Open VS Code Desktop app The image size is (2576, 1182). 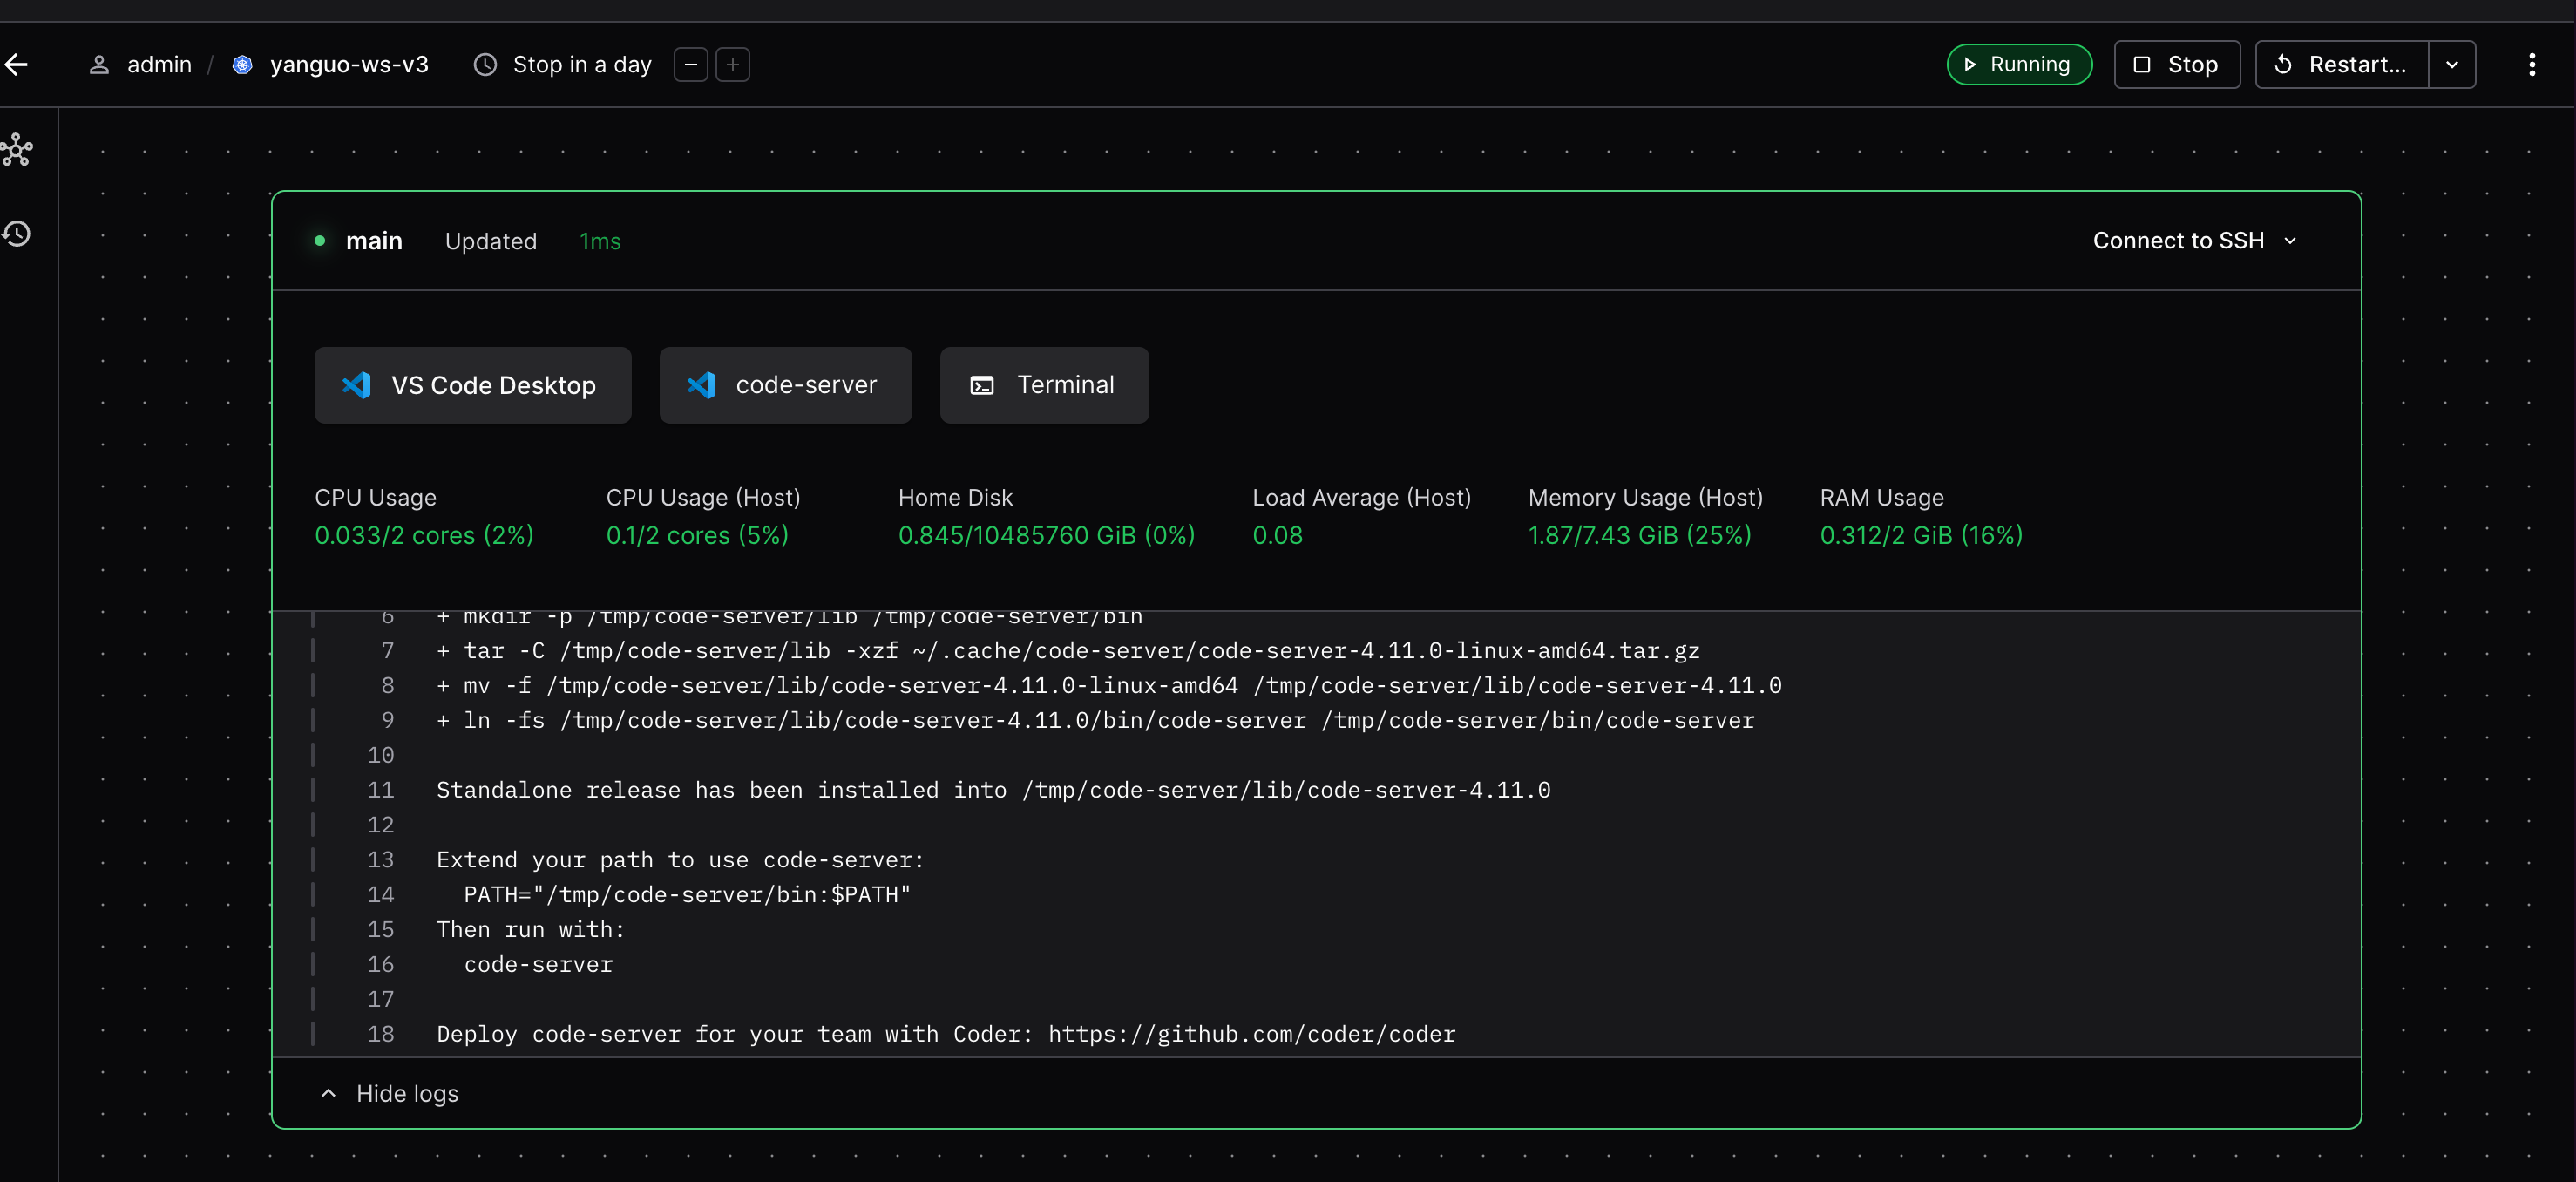472,385
